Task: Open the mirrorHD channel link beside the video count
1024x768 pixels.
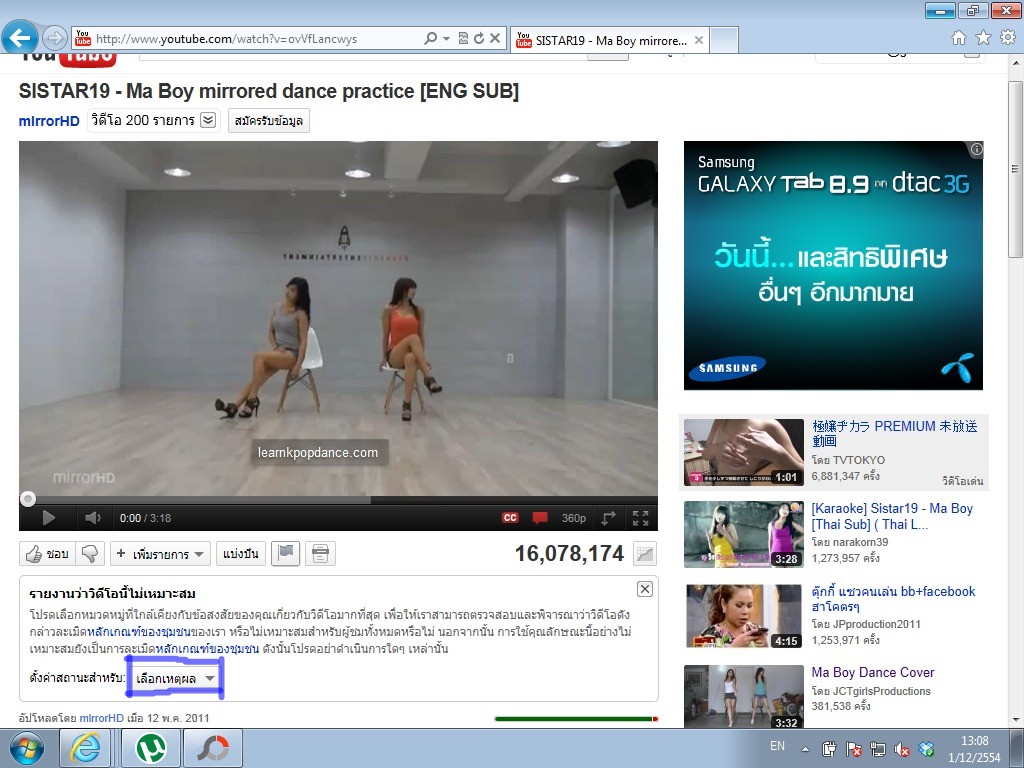Action: coord(49,121)
